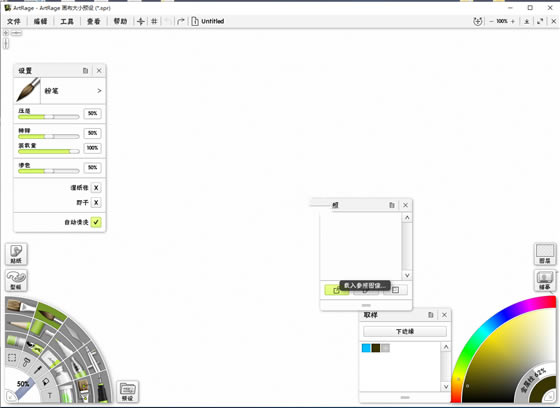
Task: Open the 帮助 menu
Action: pyautogui.click(x=120, y=21)
